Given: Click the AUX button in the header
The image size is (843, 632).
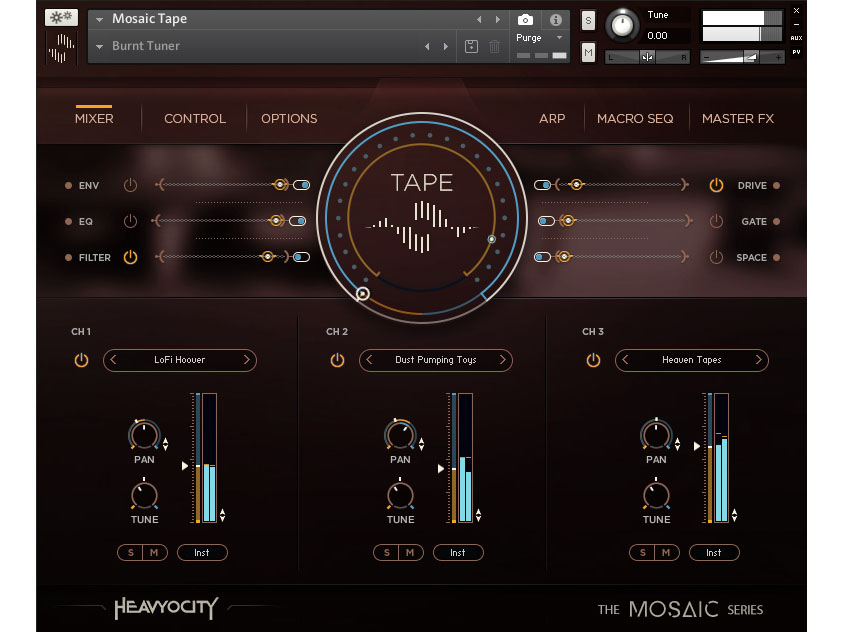Looking at the screenshot, I should pos(796,38).
